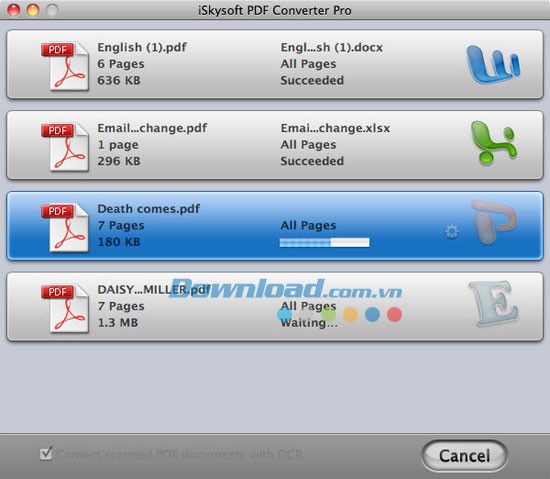The image size is (550, 479).
Task: Toggle Convert scanned PDF documents with OCR checkbox
Action: click(x=46, y=453)
